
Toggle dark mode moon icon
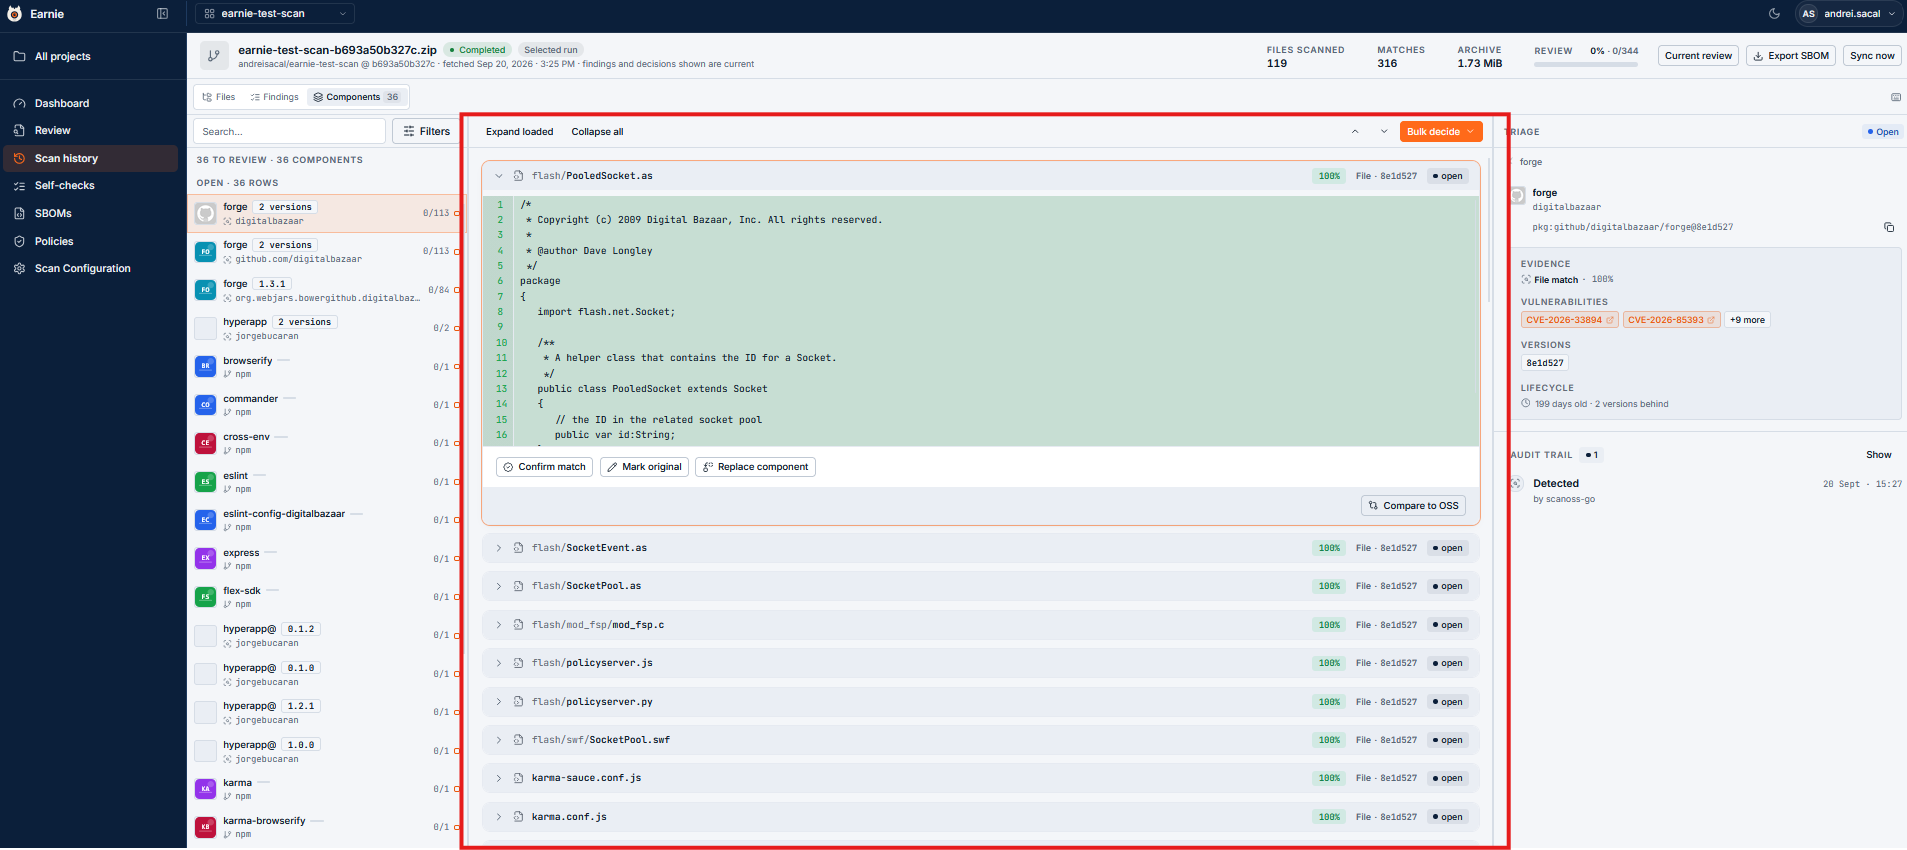click(x=1774, y=14)
